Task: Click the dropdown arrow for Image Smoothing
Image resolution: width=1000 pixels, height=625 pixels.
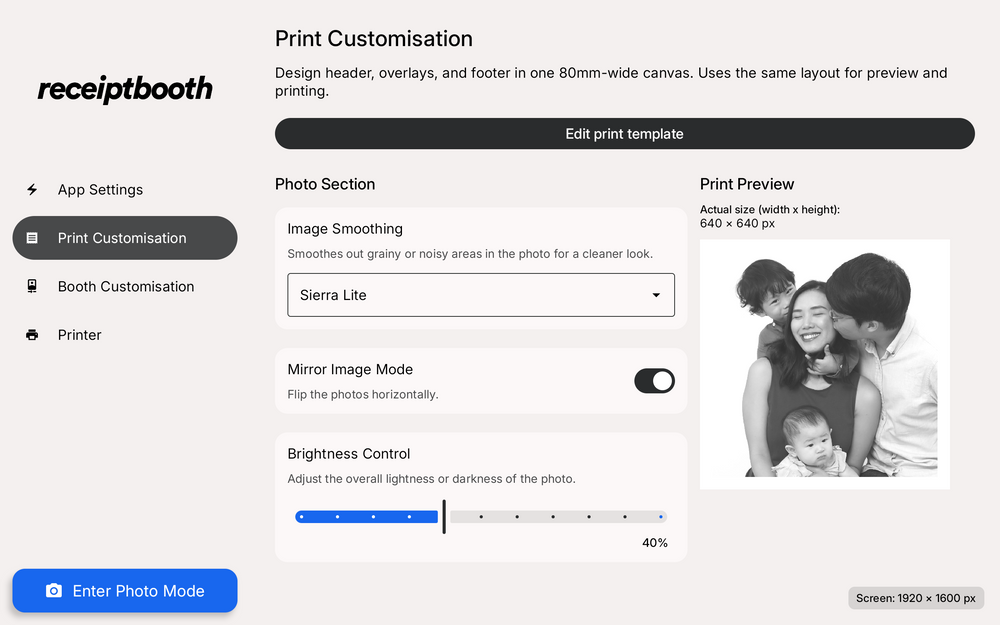Action: 656,295
